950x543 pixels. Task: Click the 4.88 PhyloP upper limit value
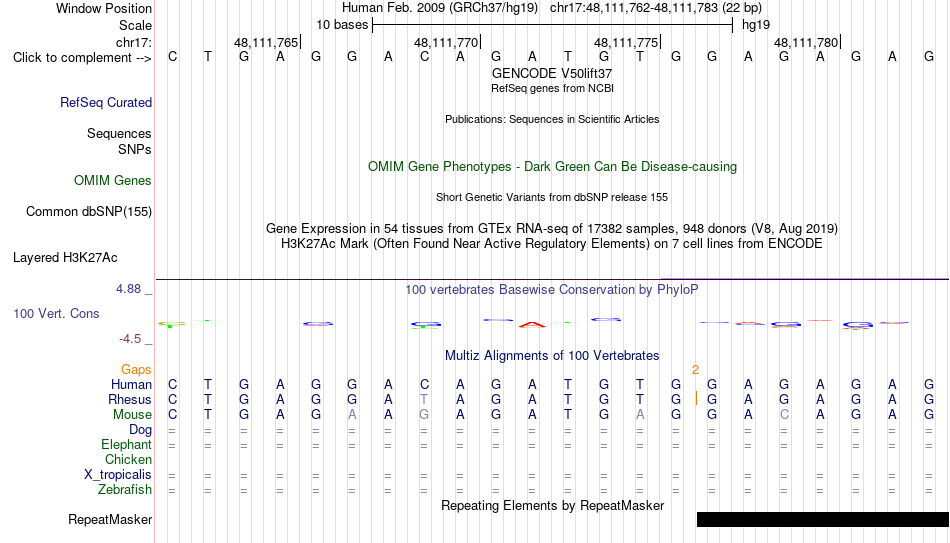(128, 289)
